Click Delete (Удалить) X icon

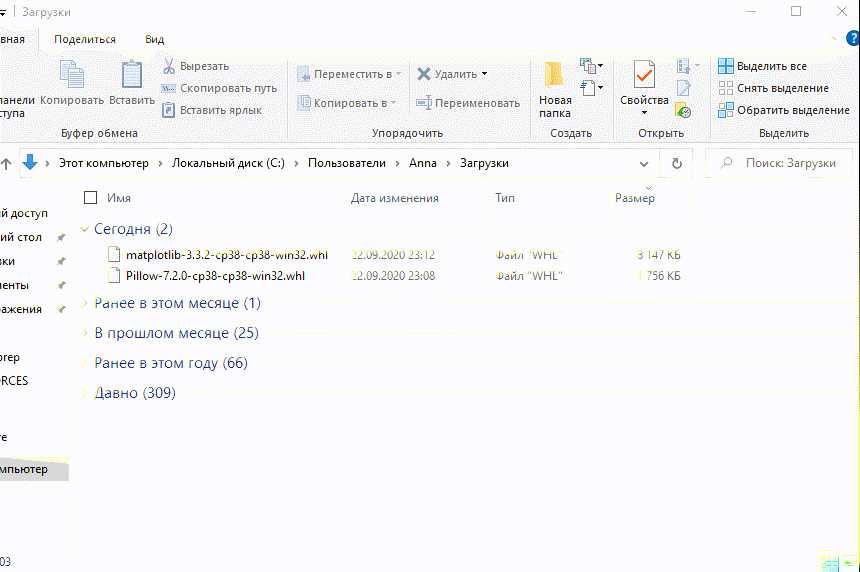(423, 74)
